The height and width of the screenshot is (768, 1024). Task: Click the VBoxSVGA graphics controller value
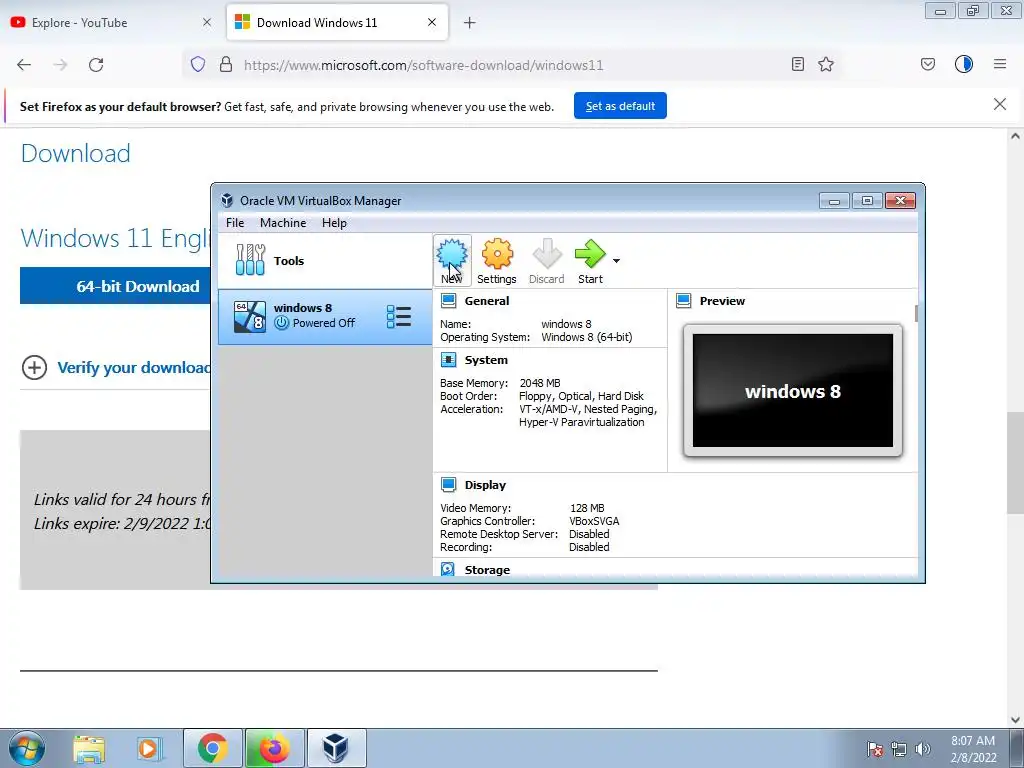[594, 521]
